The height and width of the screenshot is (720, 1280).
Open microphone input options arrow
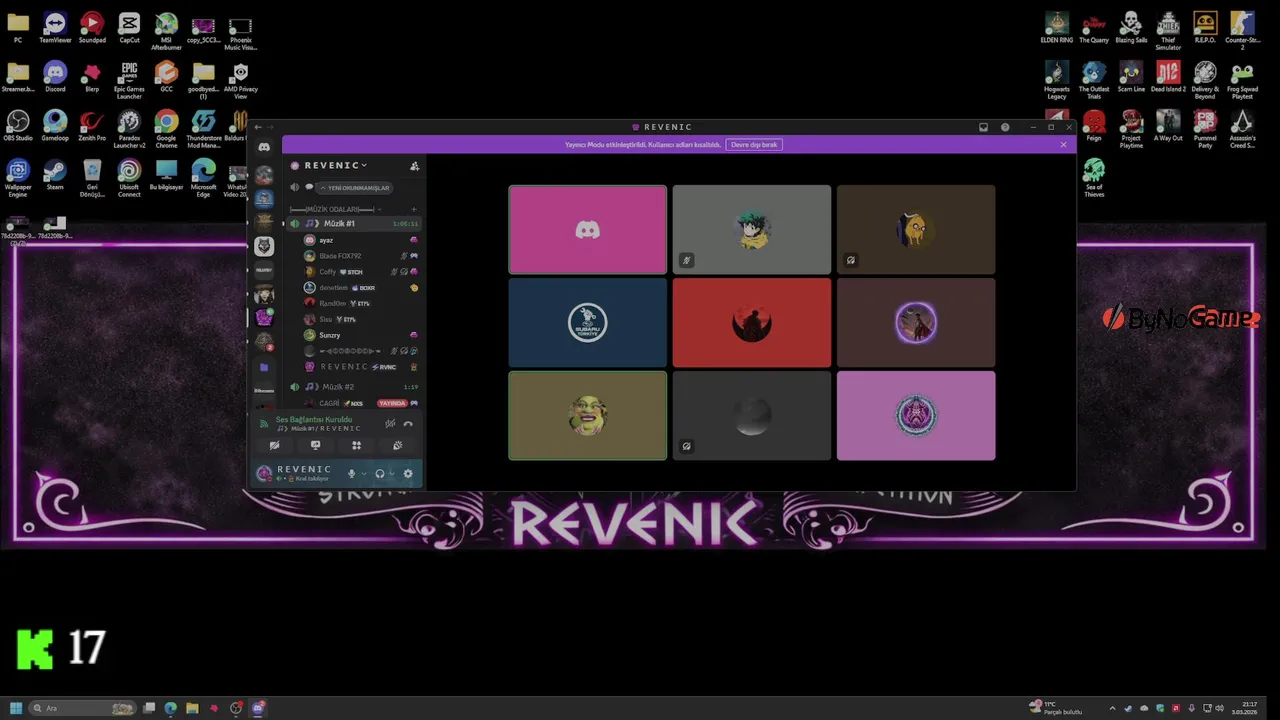click(x=364, y=474)
